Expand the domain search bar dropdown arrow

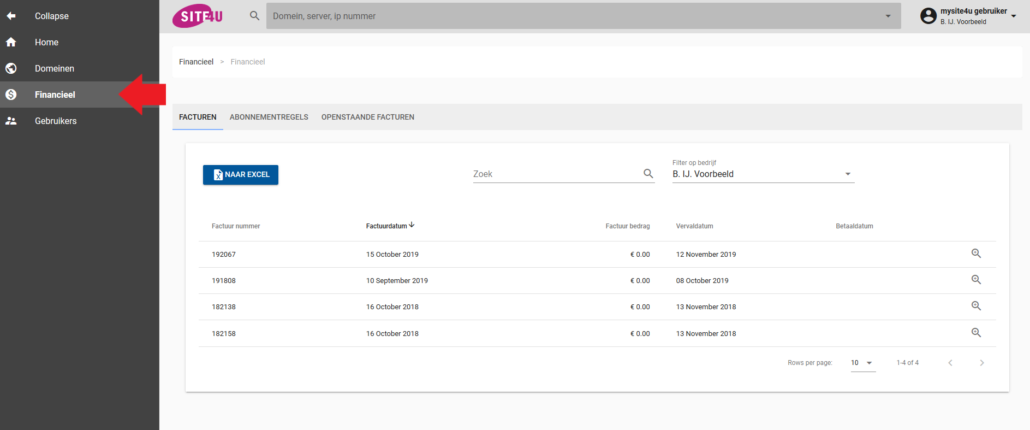click(888, 16)
